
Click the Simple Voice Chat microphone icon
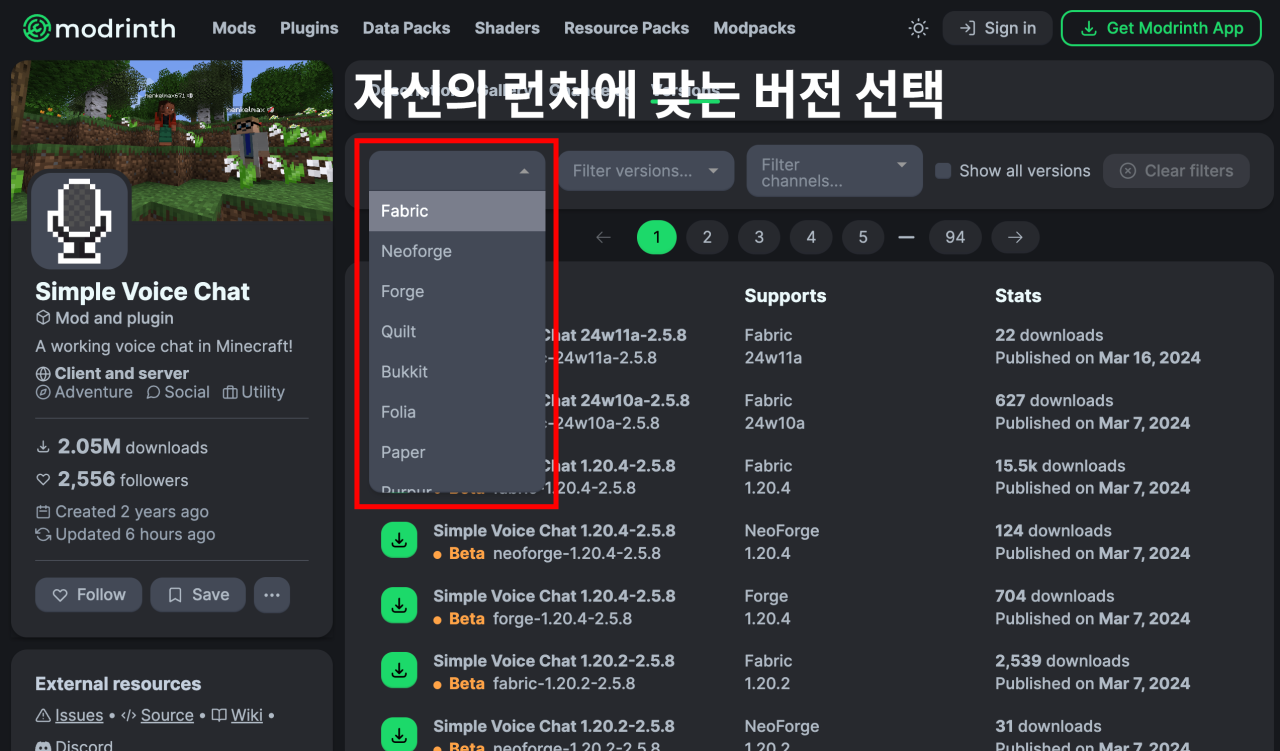click(80, 220)
